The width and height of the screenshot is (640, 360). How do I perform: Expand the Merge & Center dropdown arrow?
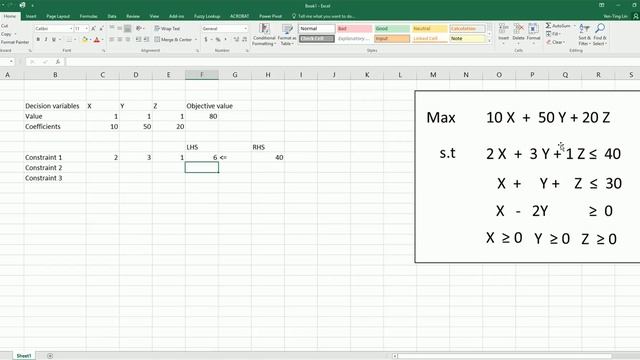(196, 40)
